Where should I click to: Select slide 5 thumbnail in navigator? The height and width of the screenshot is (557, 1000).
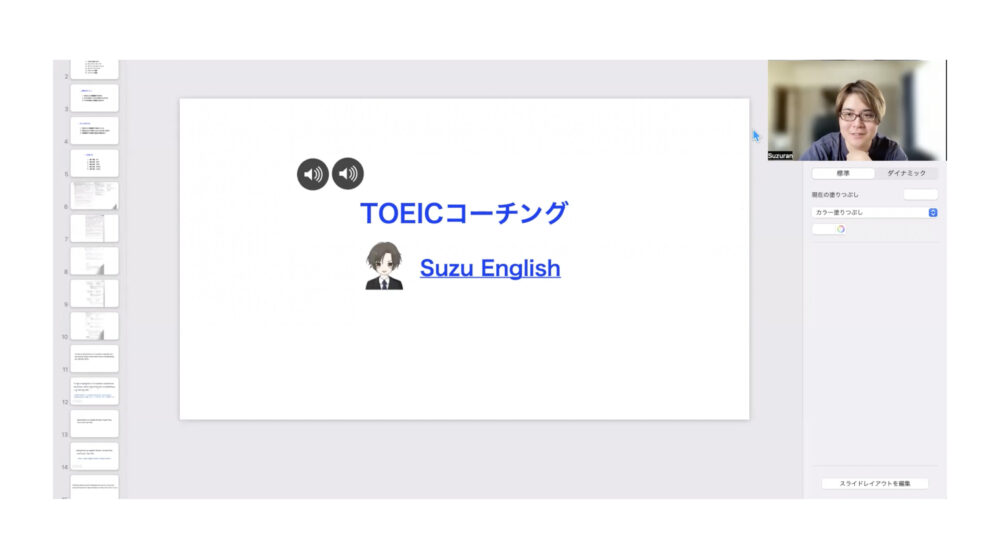[94, 163]
